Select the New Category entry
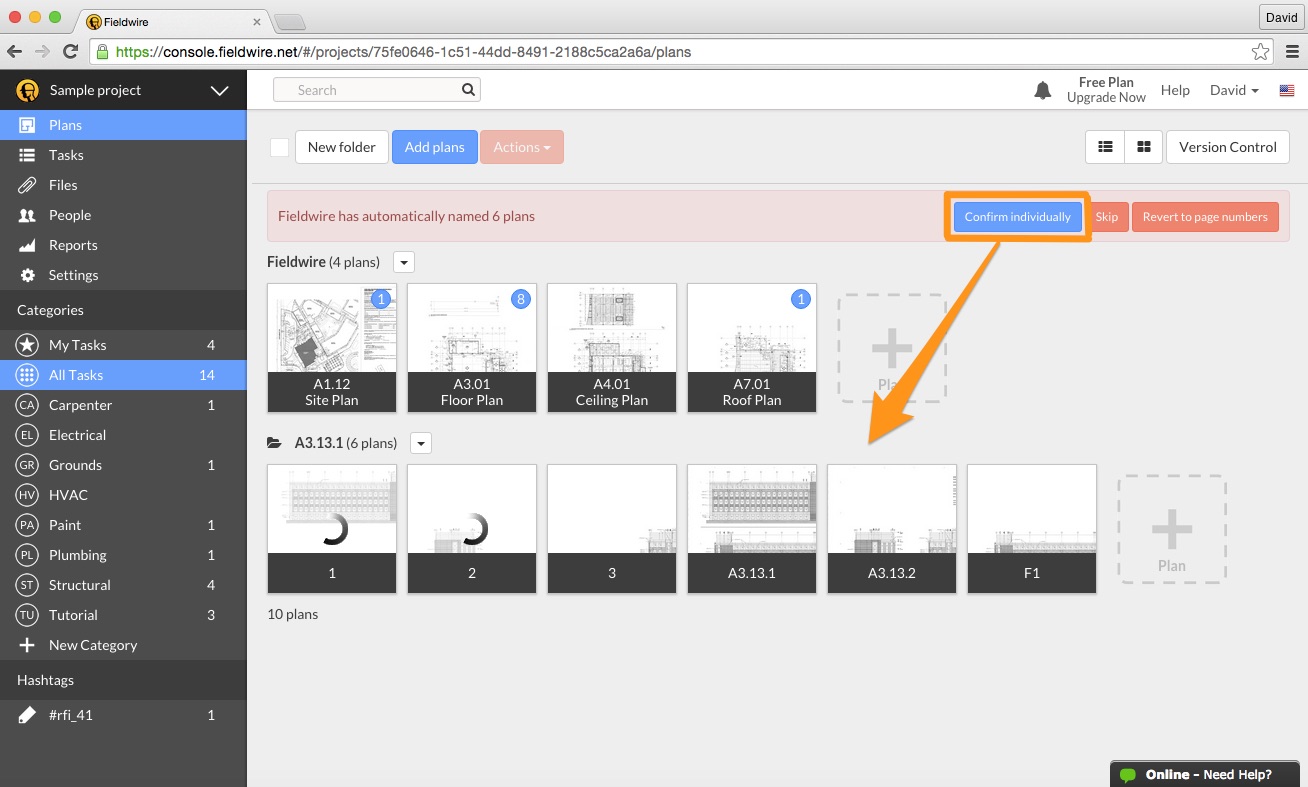 point(123,645)
